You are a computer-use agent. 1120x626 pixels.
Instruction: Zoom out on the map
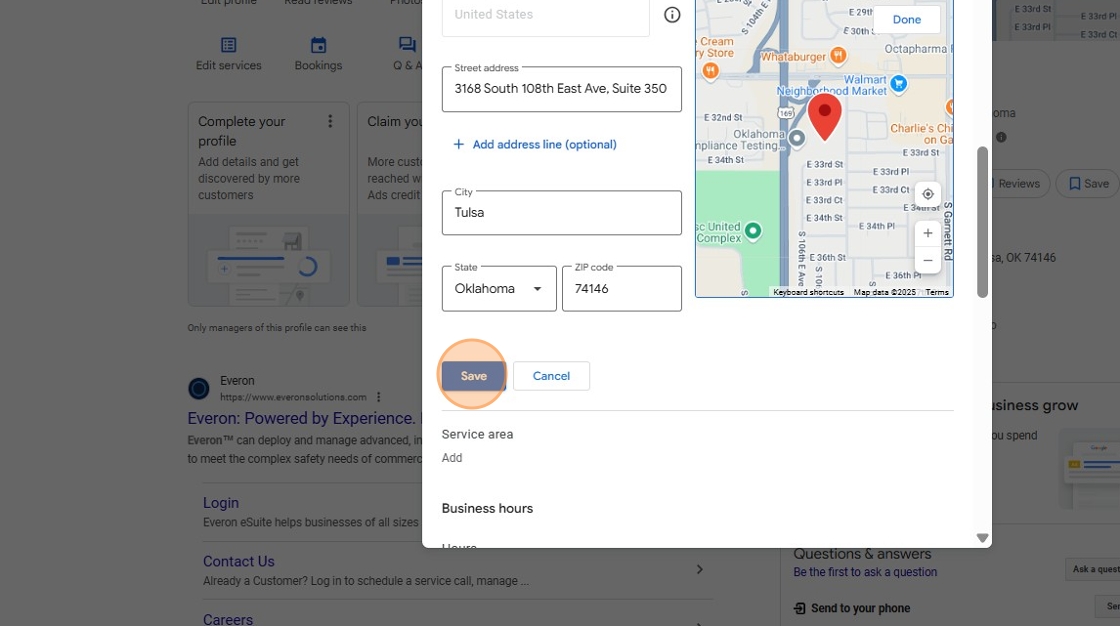click(x=927, y=260)
